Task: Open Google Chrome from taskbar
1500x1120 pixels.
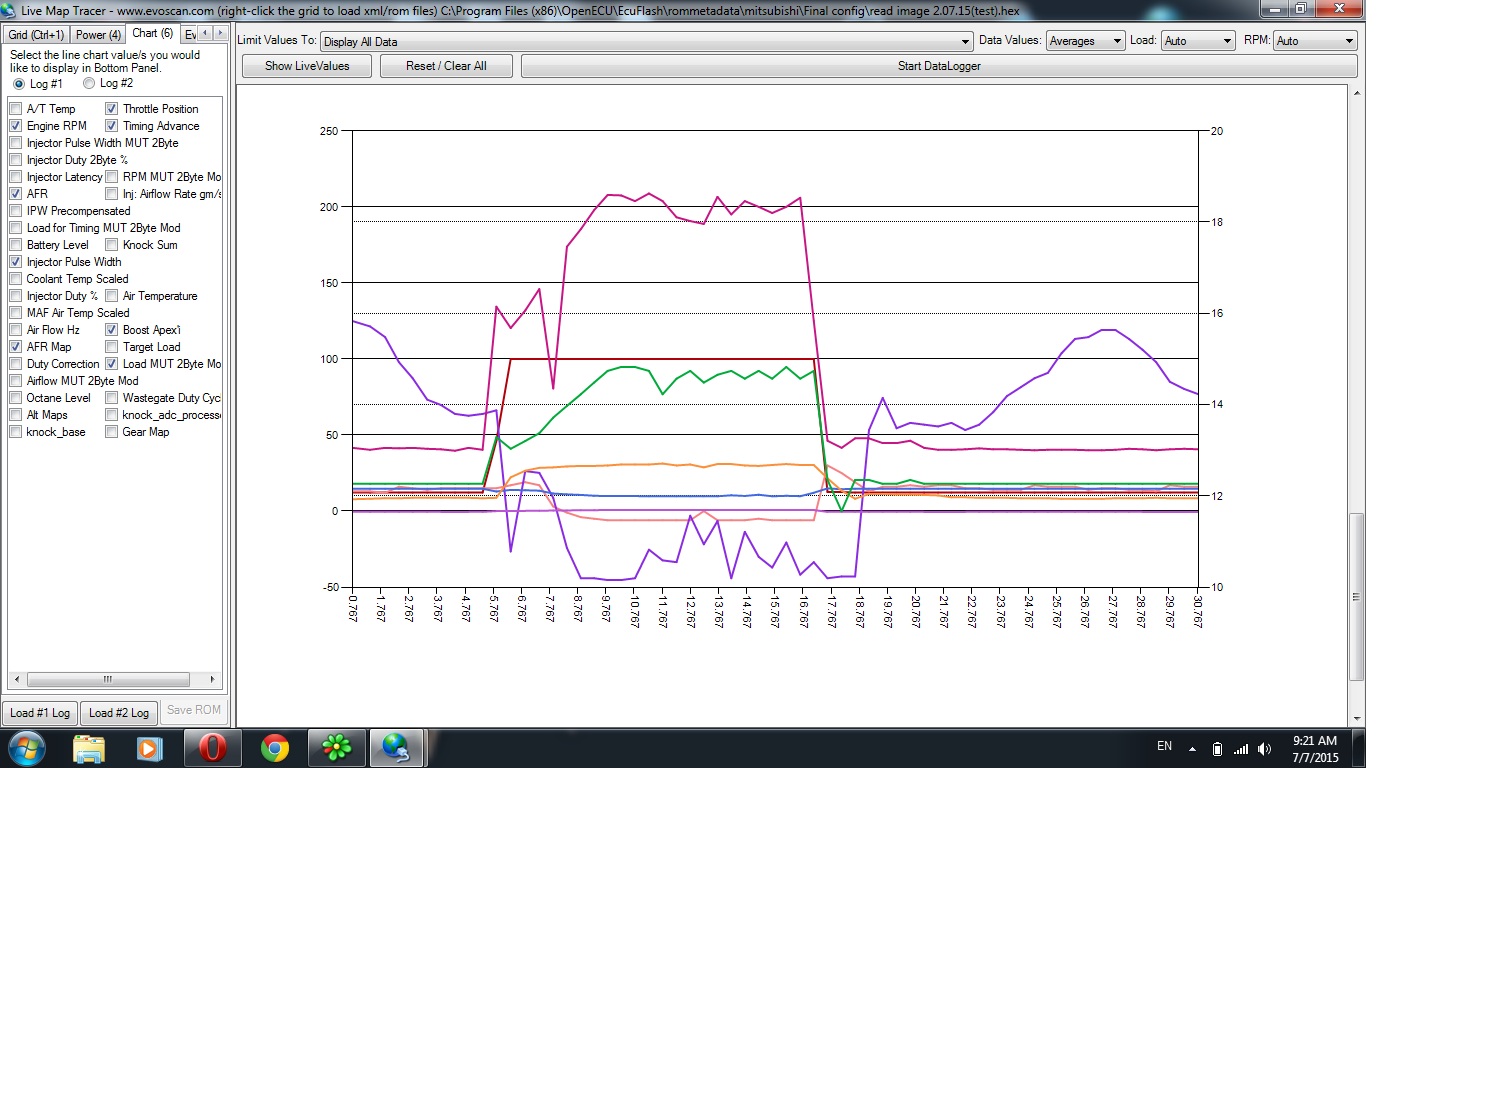Action: tap(275, 748)
